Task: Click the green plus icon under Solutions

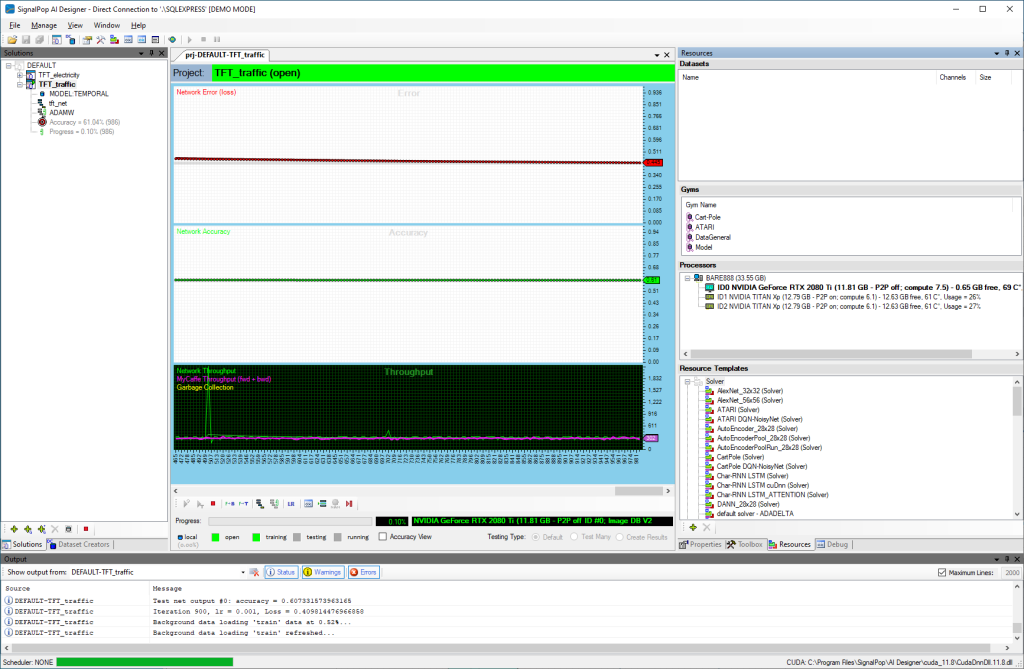Action: 13,528
